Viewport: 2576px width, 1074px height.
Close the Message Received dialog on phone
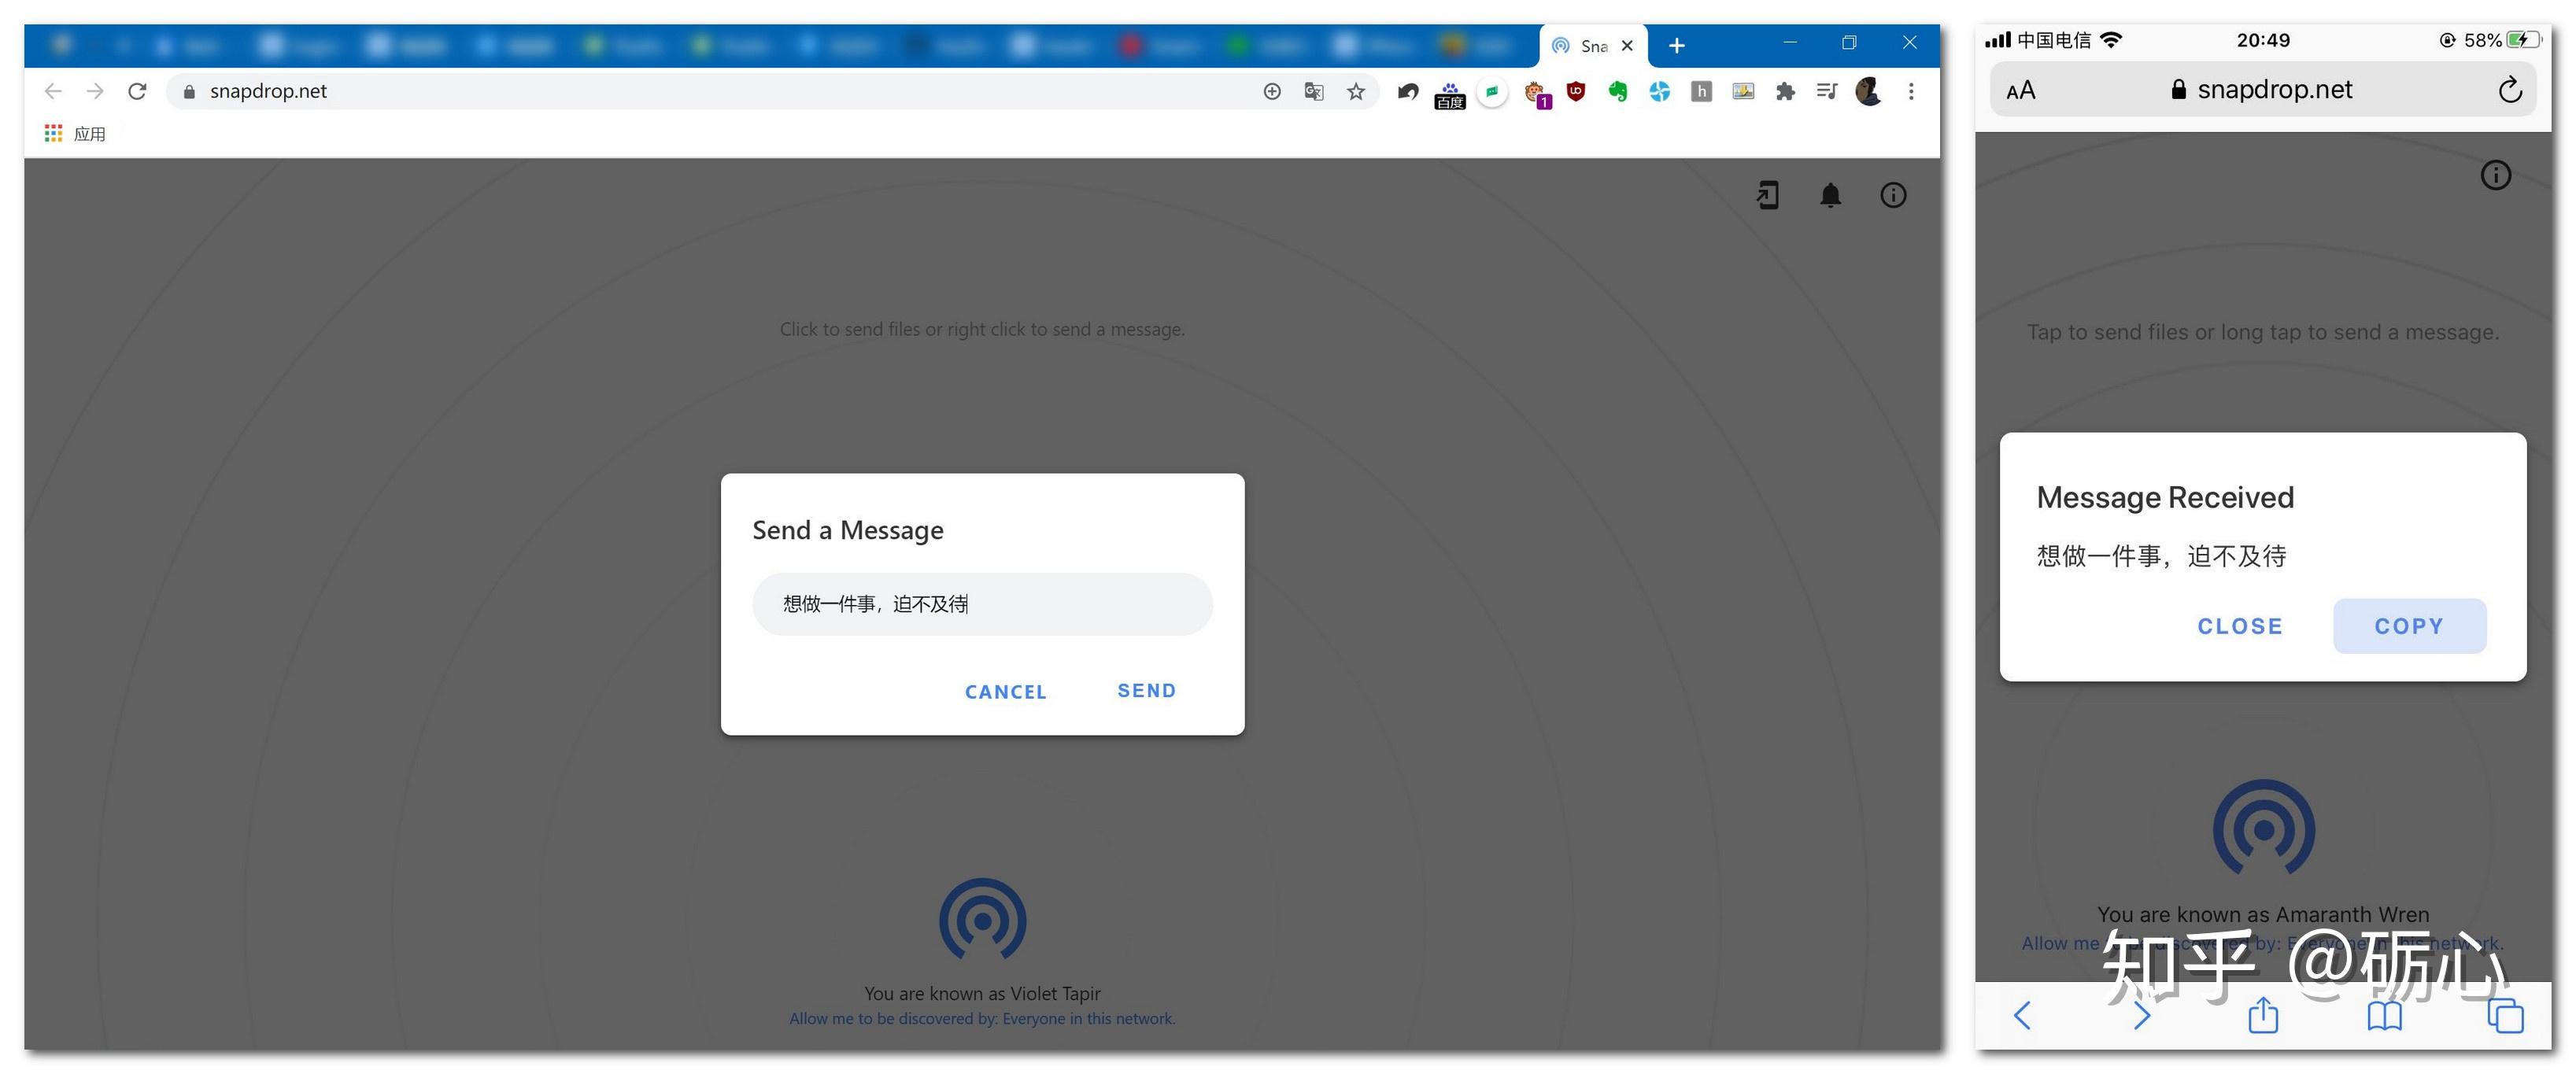click(2240, 627)
